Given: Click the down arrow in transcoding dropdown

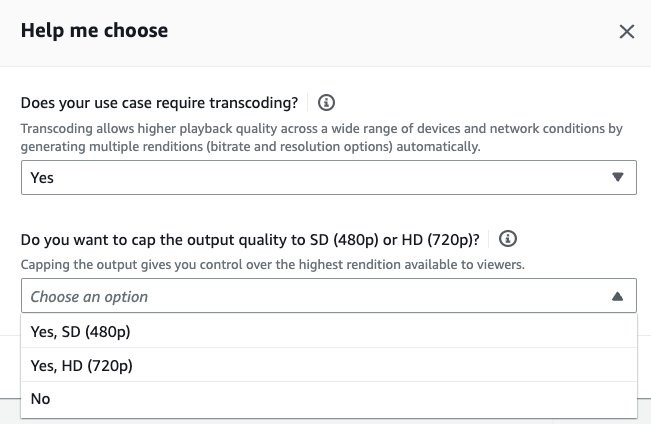Looking at the screenshot, I should coord(618,177).
